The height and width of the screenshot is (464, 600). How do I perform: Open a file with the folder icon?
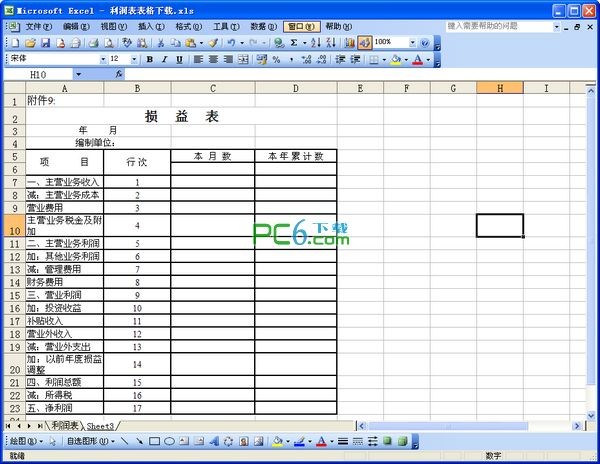(x=30, y=43)
